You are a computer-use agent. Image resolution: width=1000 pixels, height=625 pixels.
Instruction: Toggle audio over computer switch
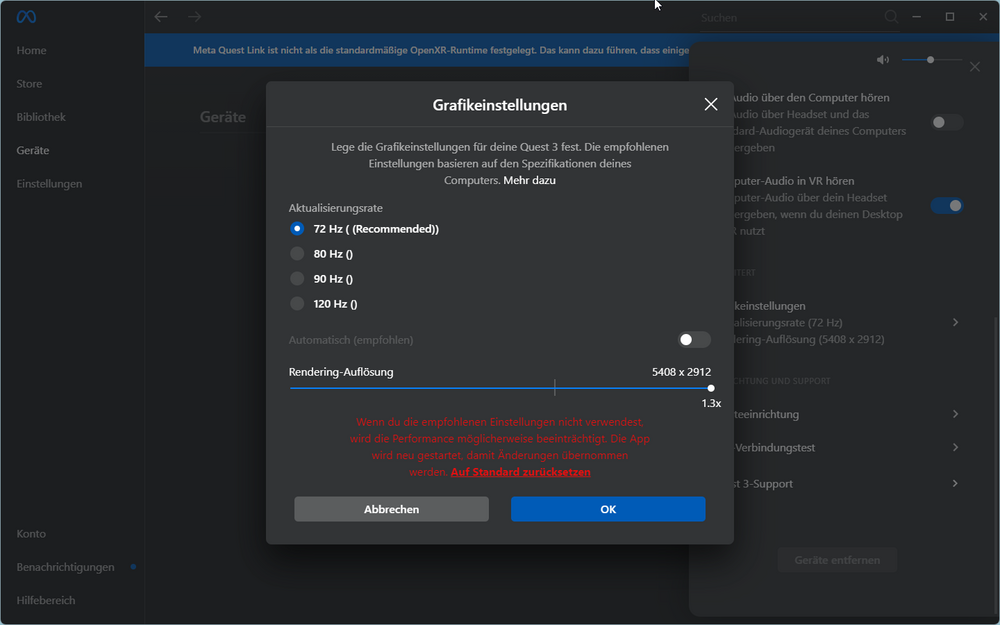(x=946, y=122)
